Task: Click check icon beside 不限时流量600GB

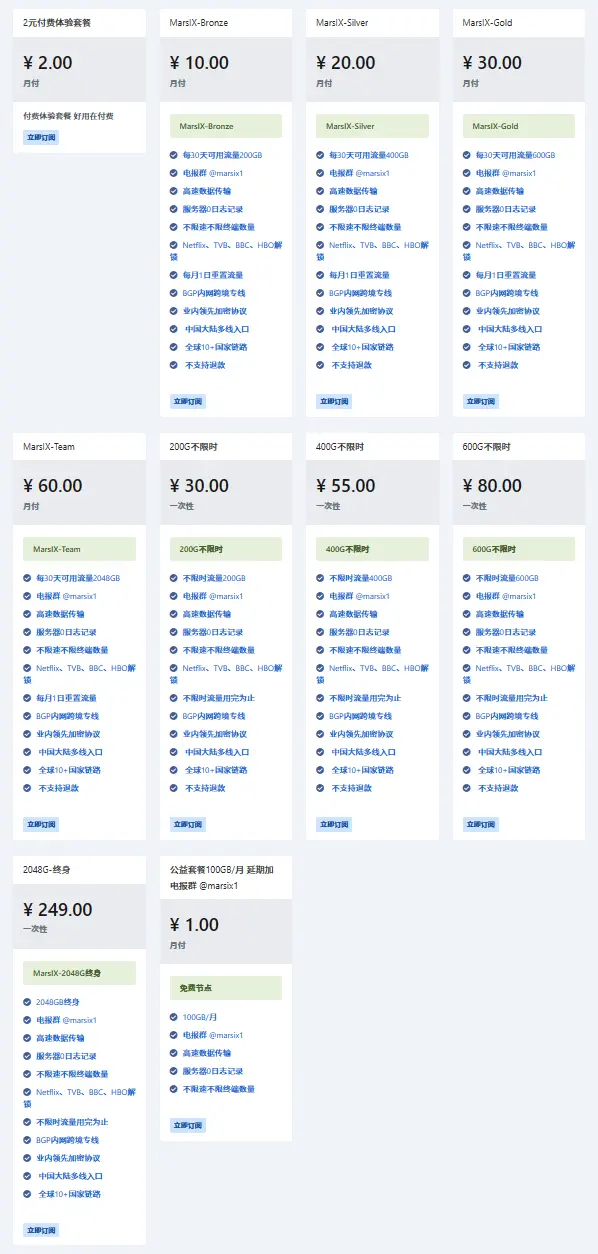Action: pos(467,578)
